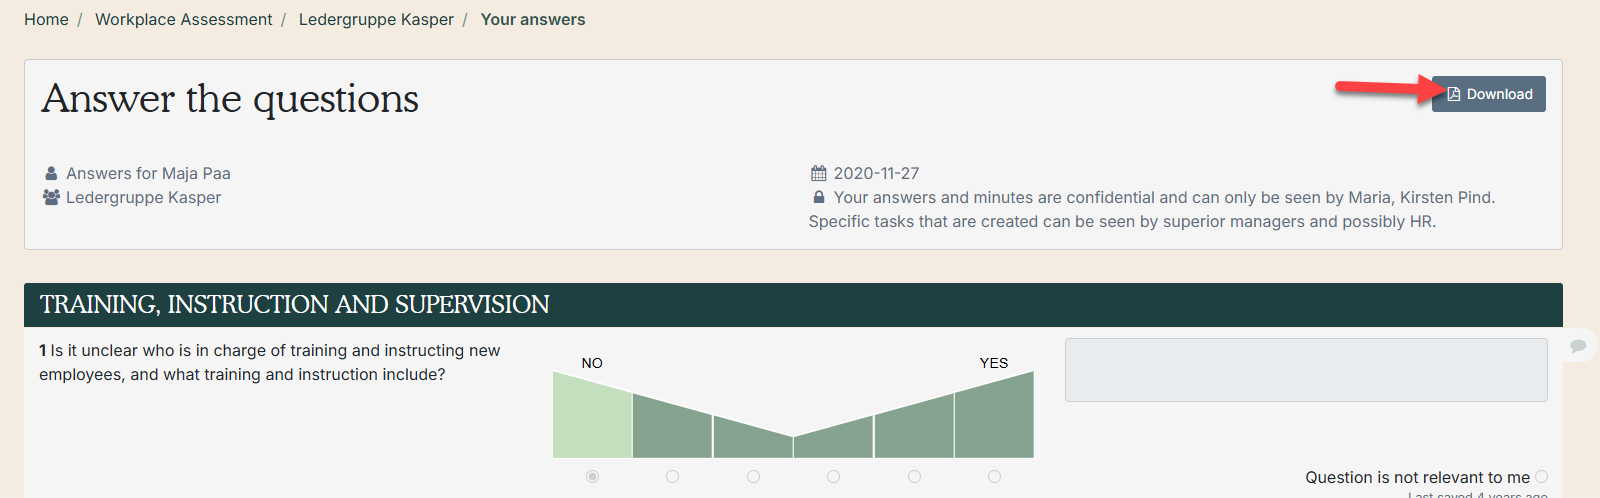Click the padlock confidentiality icon
This screenshot has width=1600, height=498.
click(819, 197)
